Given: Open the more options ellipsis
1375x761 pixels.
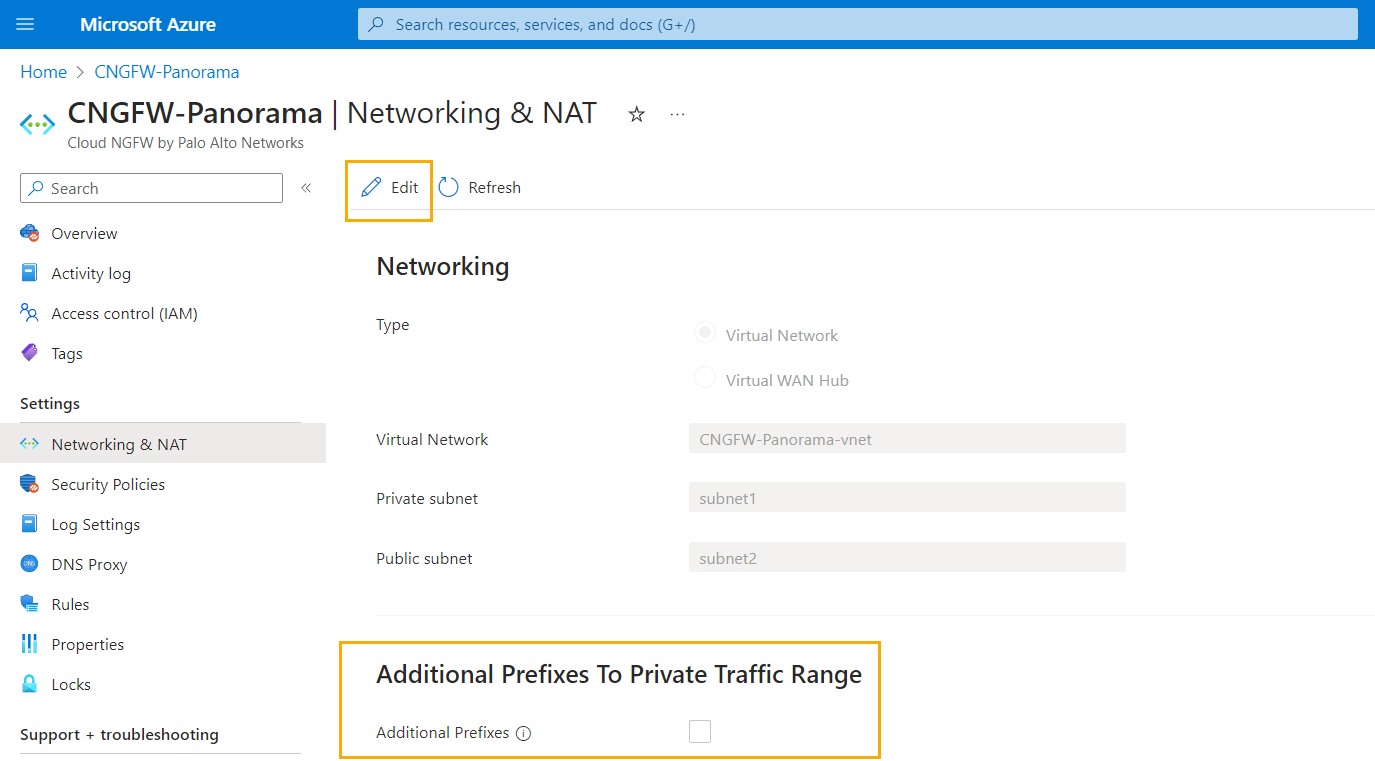Looking at the screenshot, I should [x=677, y=115].
